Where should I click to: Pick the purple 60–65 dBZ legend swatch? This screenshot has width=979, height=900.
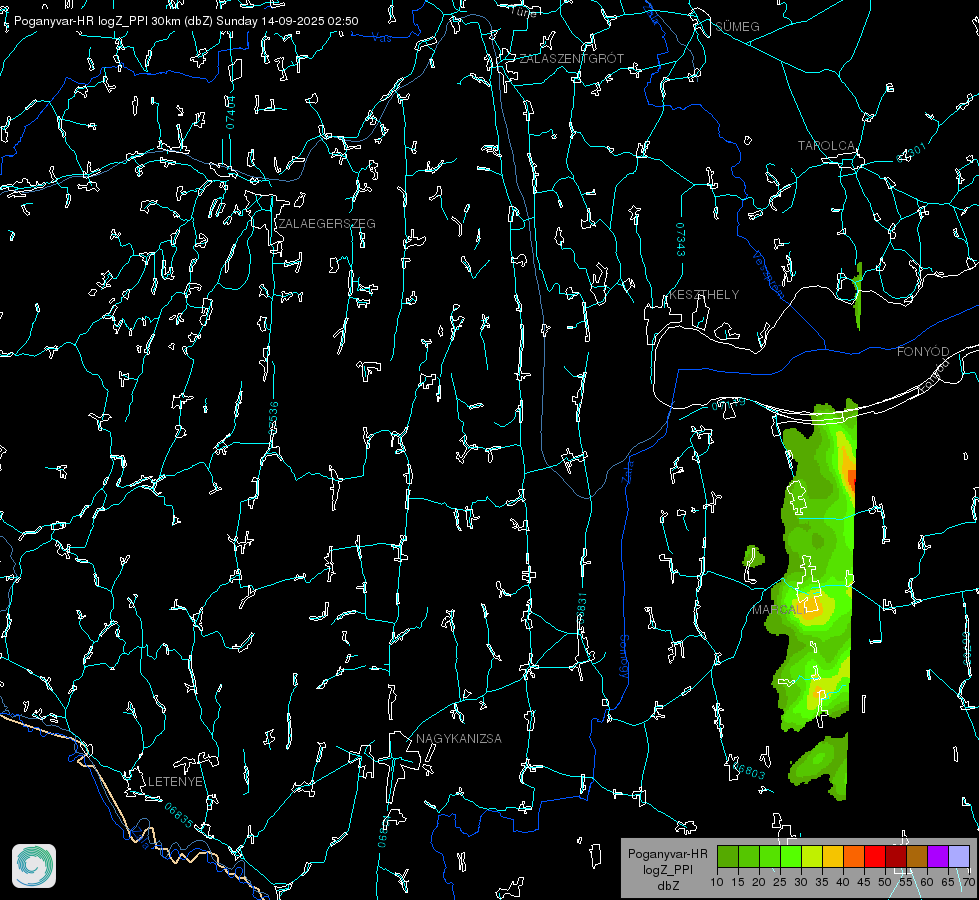(x=938, y=856)
